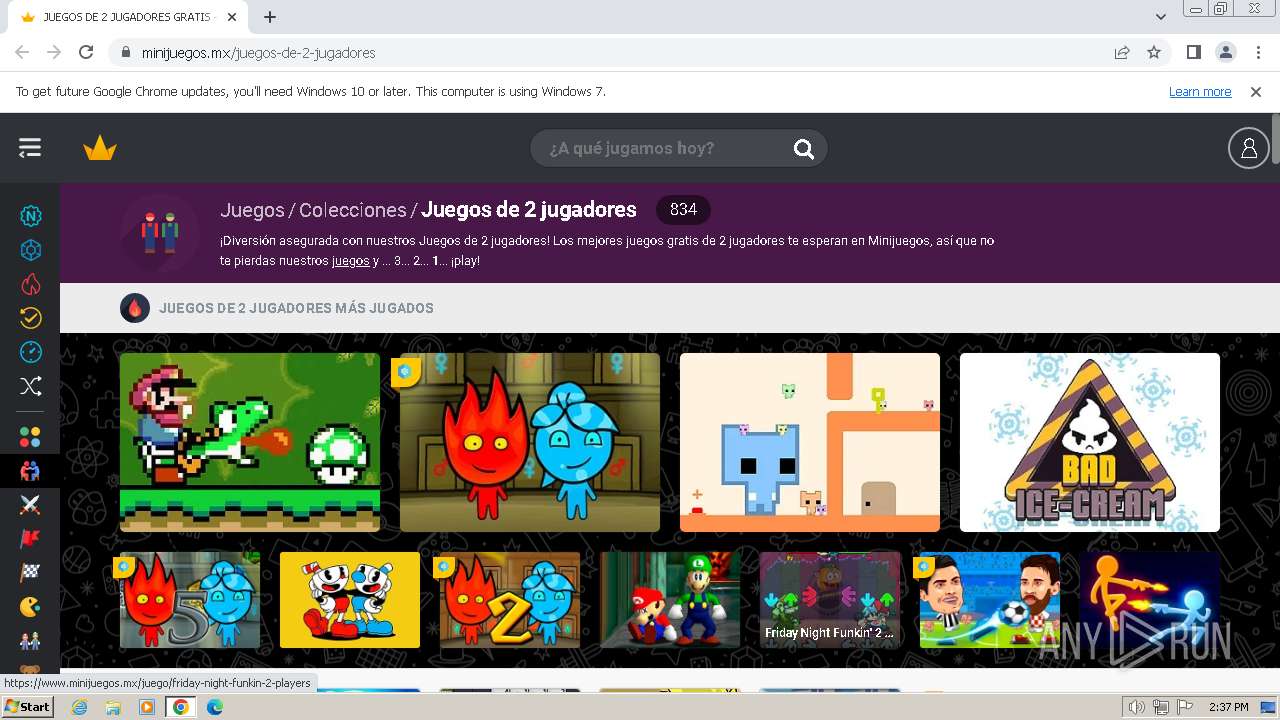Image resolution: width=1280 pixels, height=720 pixels.
Task: Open recently played clock-check icon
Action: pyautogui.click(x=31, y=318)
